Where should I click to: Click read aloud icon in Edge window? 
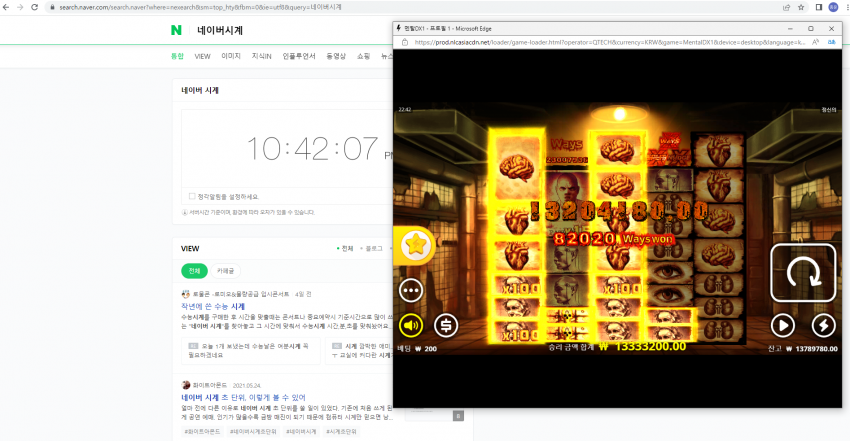pyautogui.click(x=815, y=42)
